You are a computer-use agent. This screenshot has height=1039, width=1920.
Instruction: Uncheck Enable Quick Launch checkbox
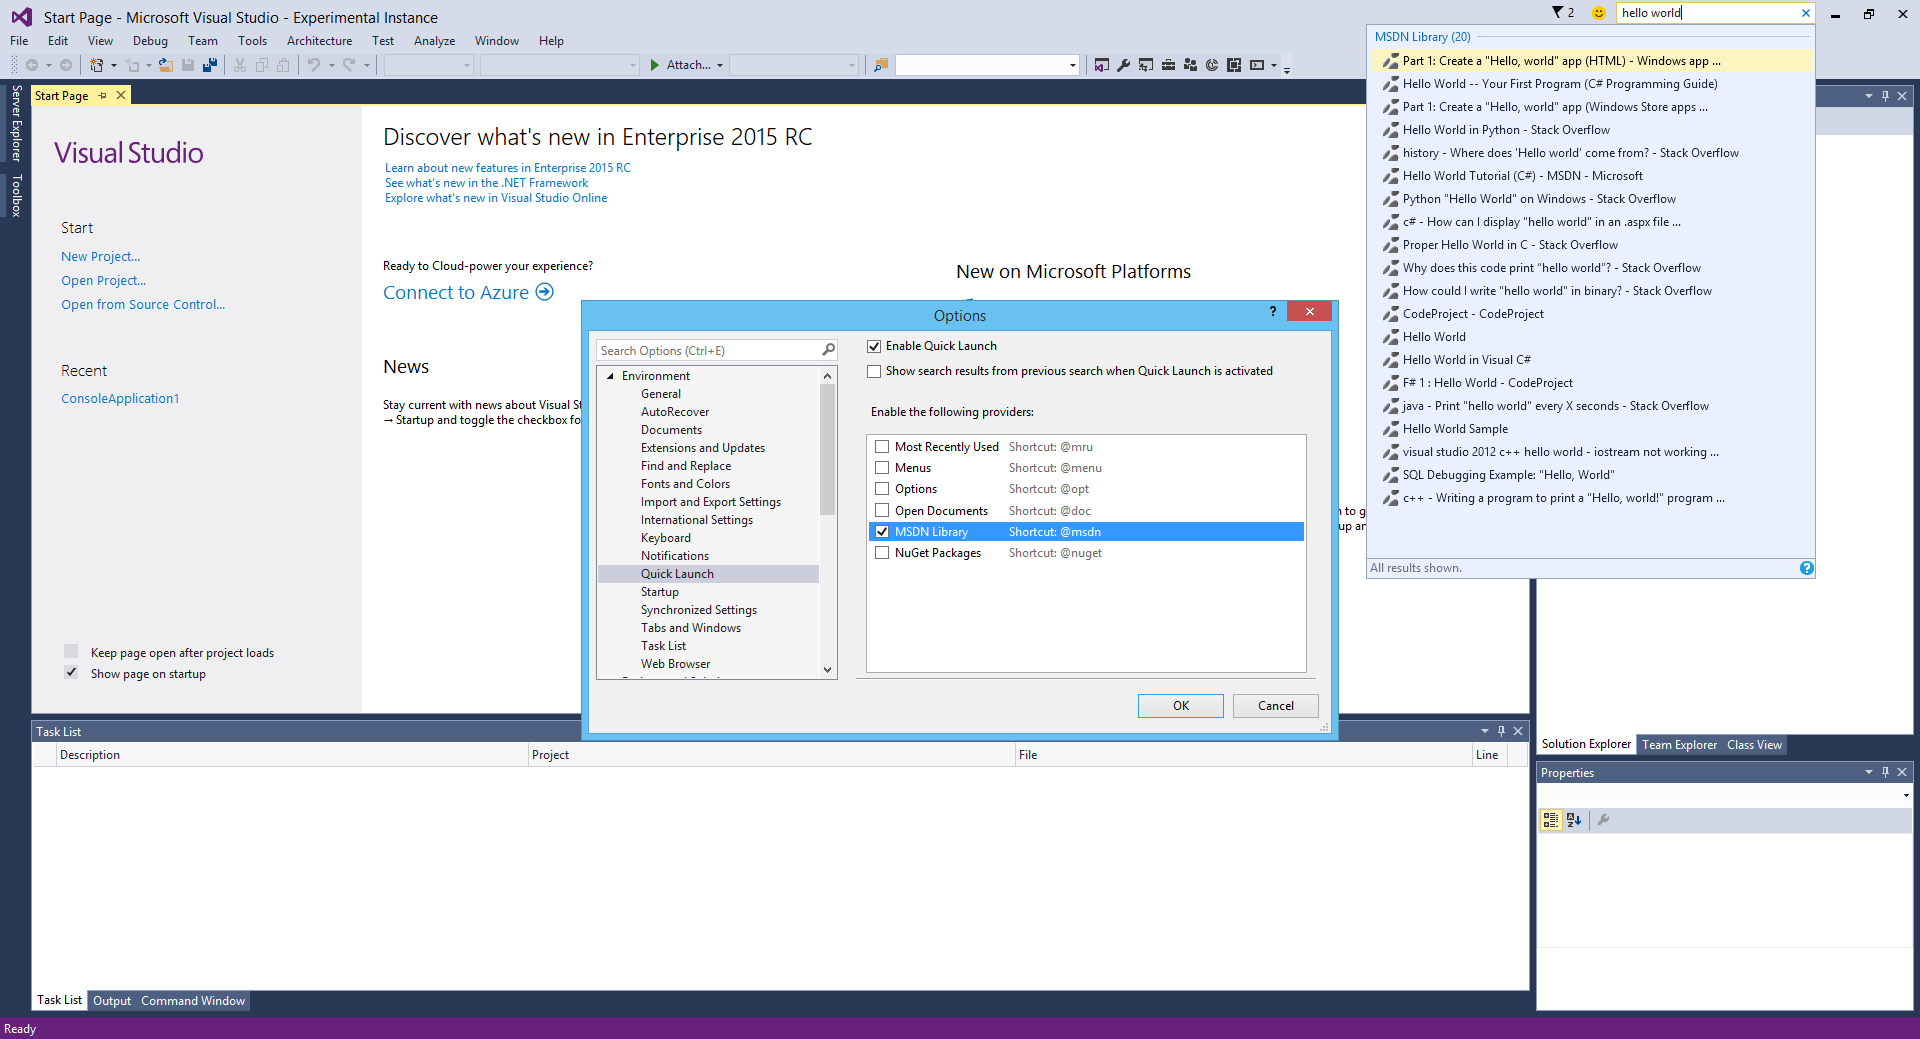(x=874, y=346)
